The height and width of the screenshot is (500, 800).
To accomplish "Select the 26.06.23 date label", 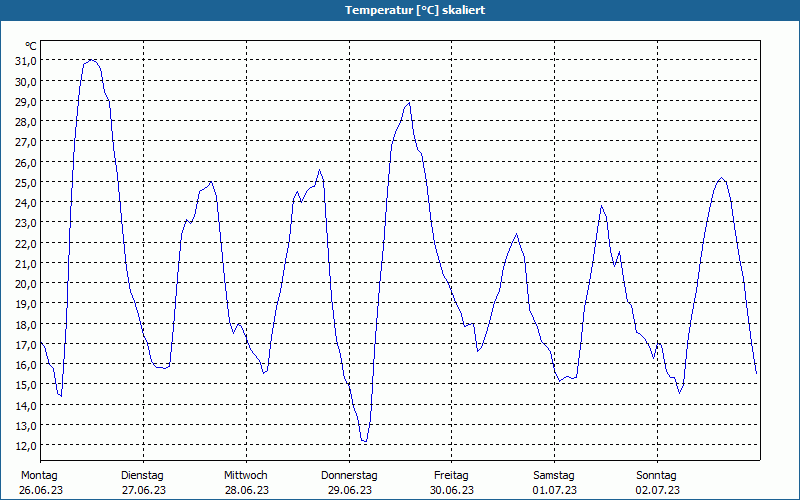I will 41,490.
